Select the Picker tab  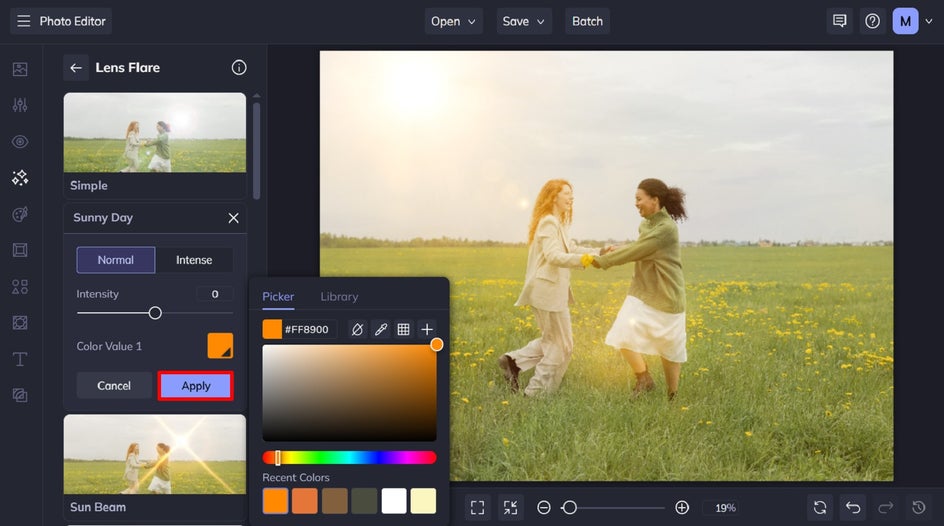pos(278,297)
